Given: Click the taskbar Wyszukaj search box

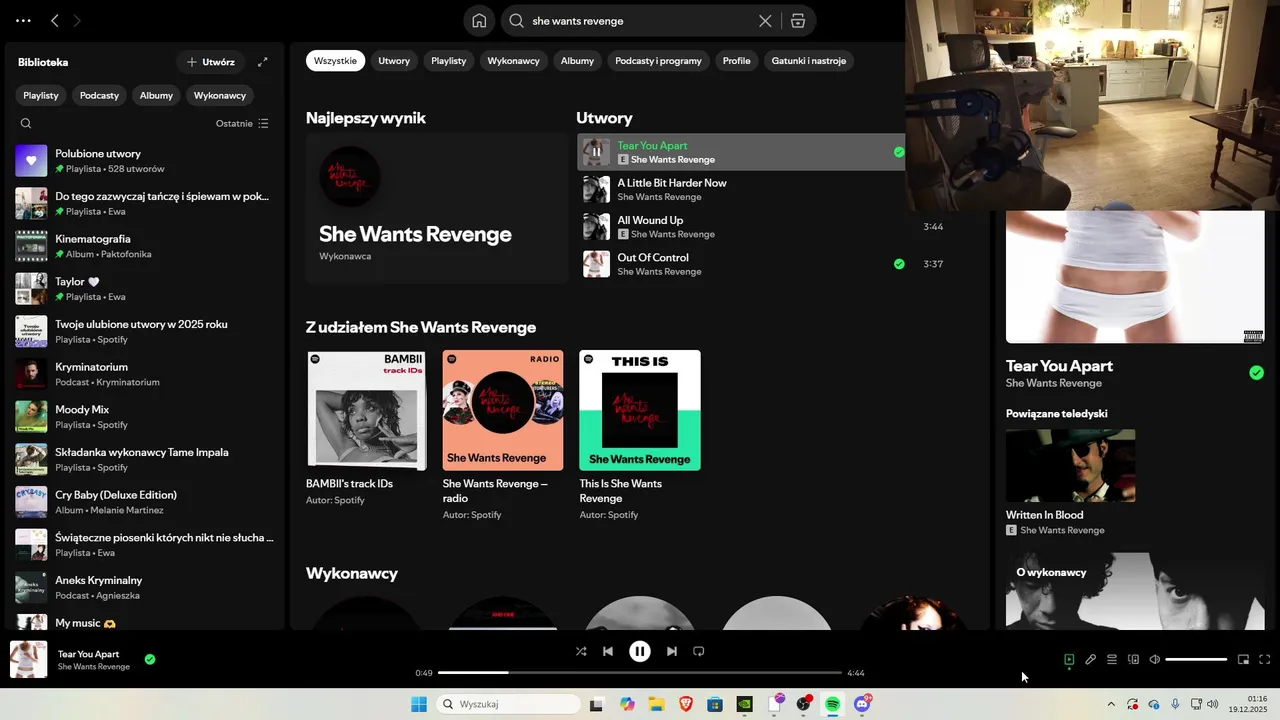Looking at the screenshot, I should click(509, 705).
